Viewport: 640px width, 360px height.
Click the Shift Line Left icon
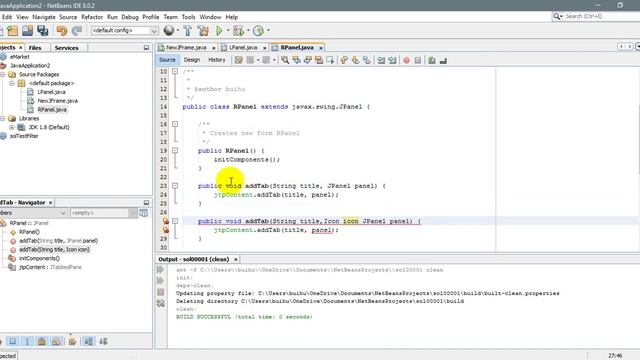(x=381, y=60)
